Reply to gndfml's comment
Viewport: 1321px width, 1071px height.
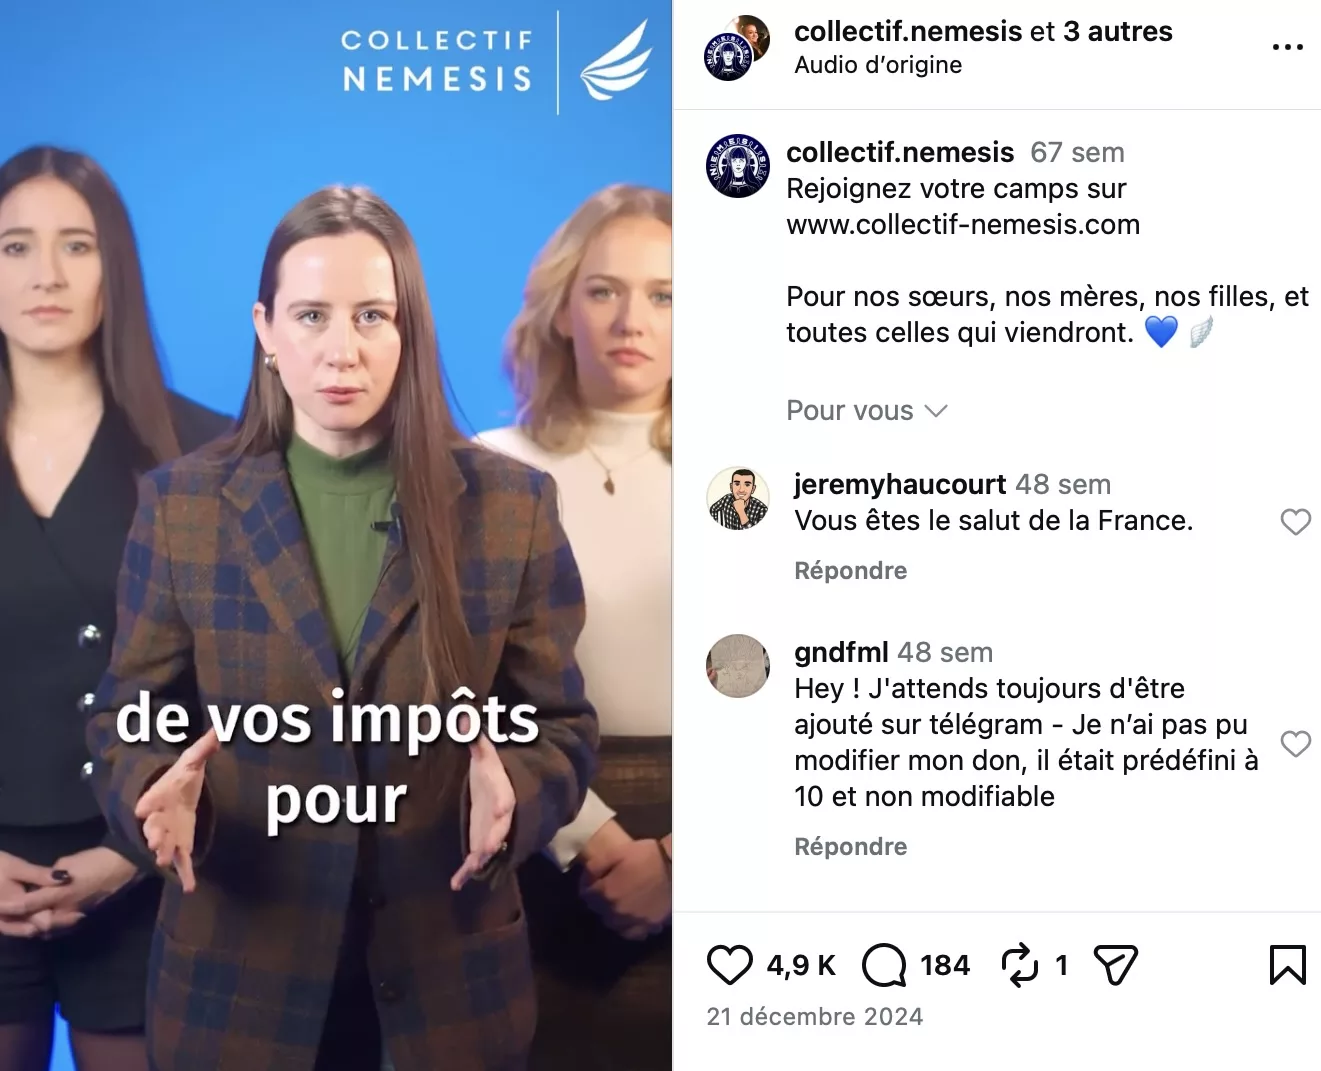click(x=851, y=847)
